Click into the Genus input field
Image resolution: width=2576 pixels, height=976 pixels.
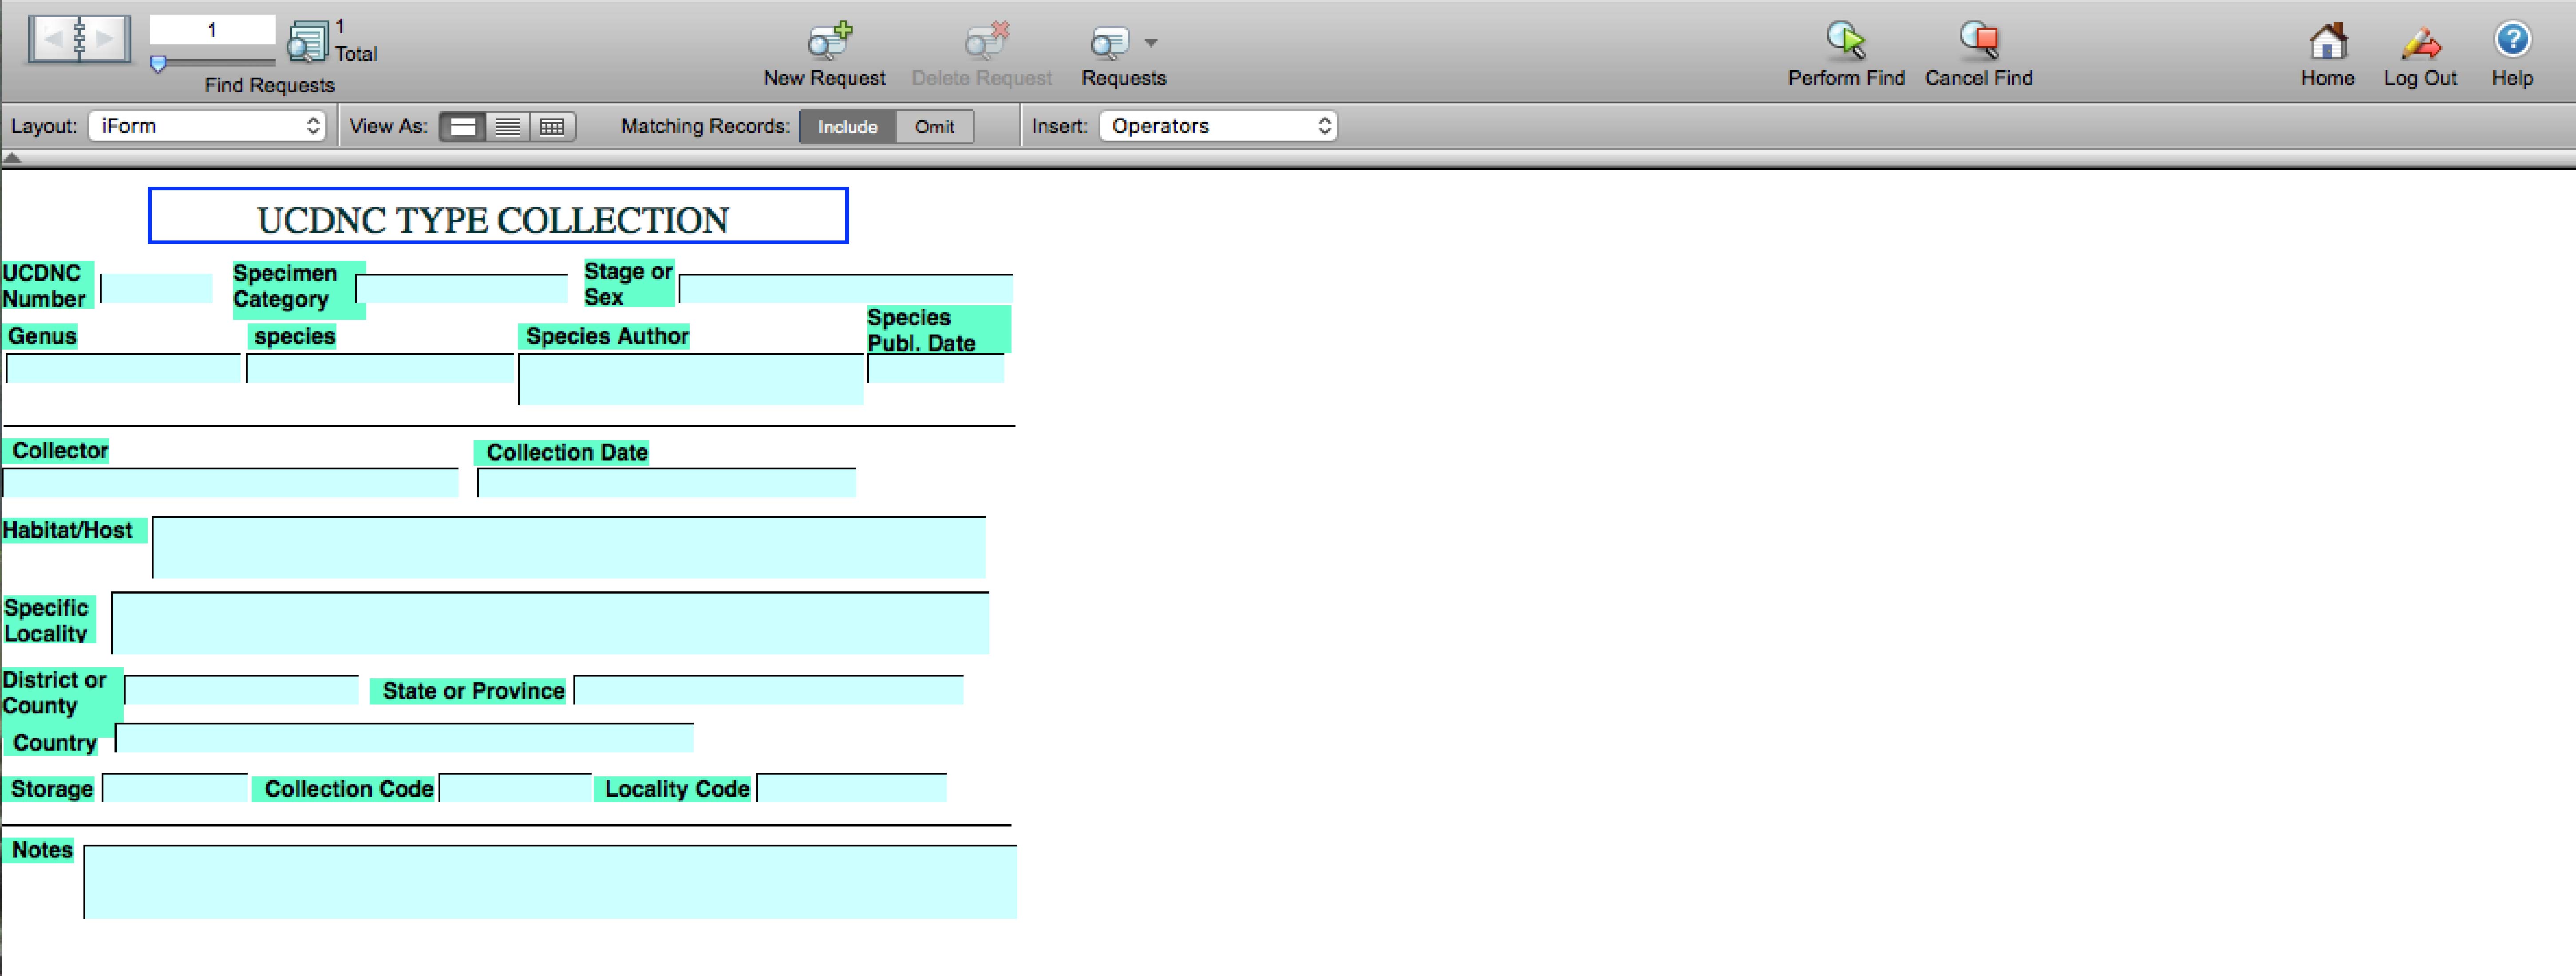123,369
